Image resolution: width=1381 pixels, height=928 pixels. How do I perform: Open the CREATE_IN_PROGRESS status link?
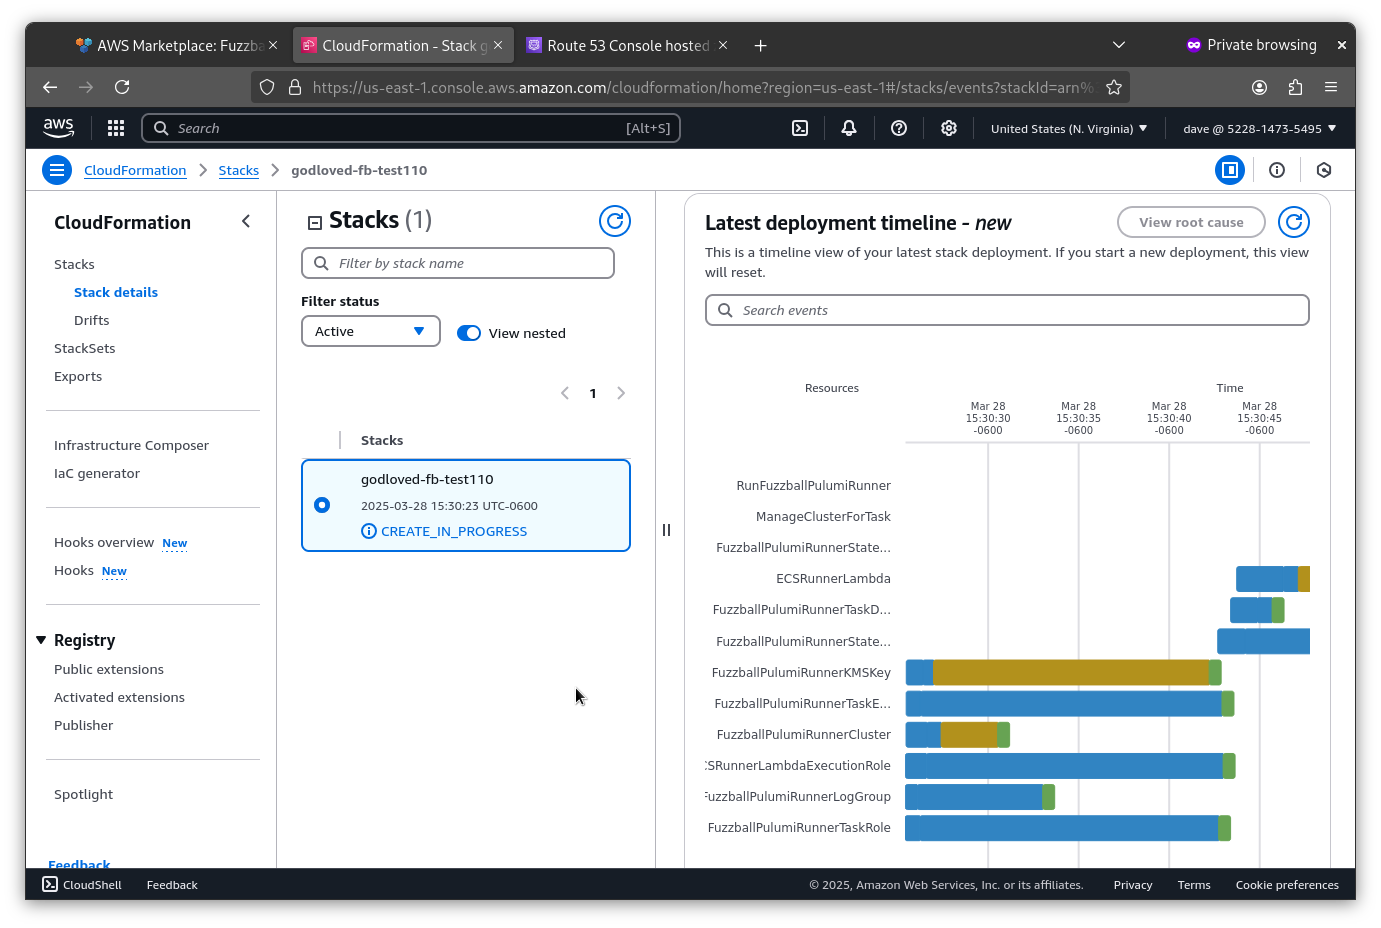[454, 531]
